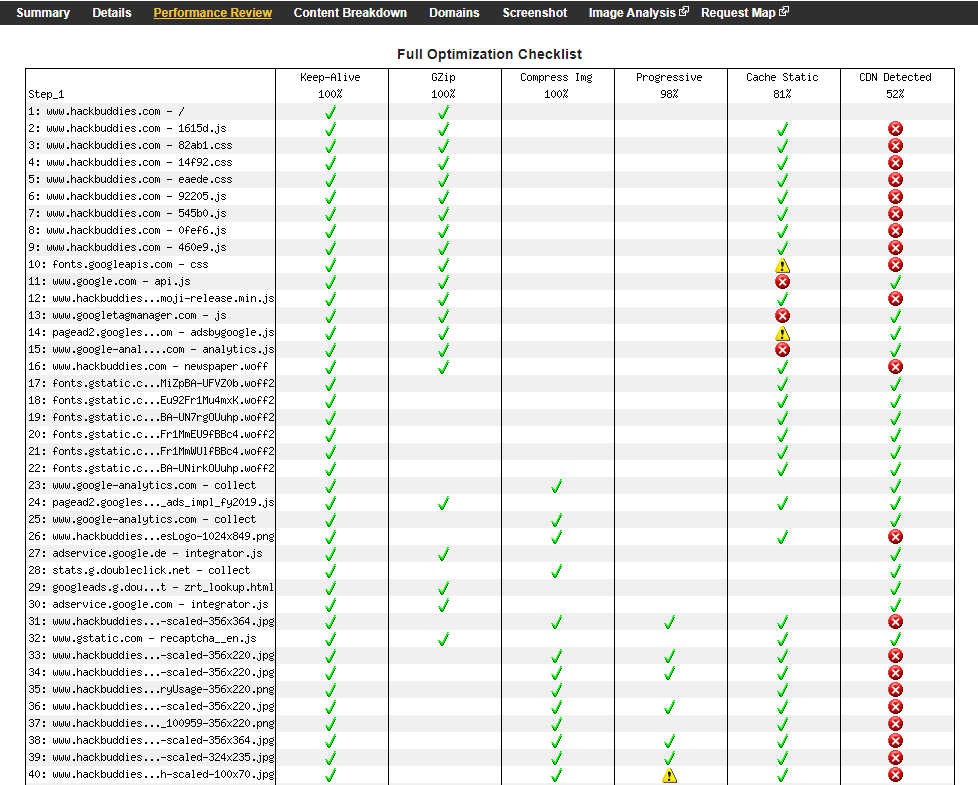Select row 1 www.hackbuddies.com - /

pyautogui.click(x=106, y=112)
